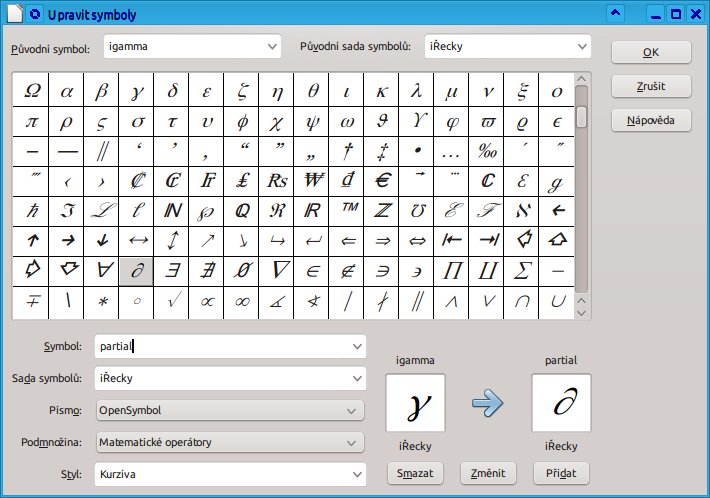Open the Styl dropdown arrow
This screenshot has width=710, height=498.
point(357,474)
